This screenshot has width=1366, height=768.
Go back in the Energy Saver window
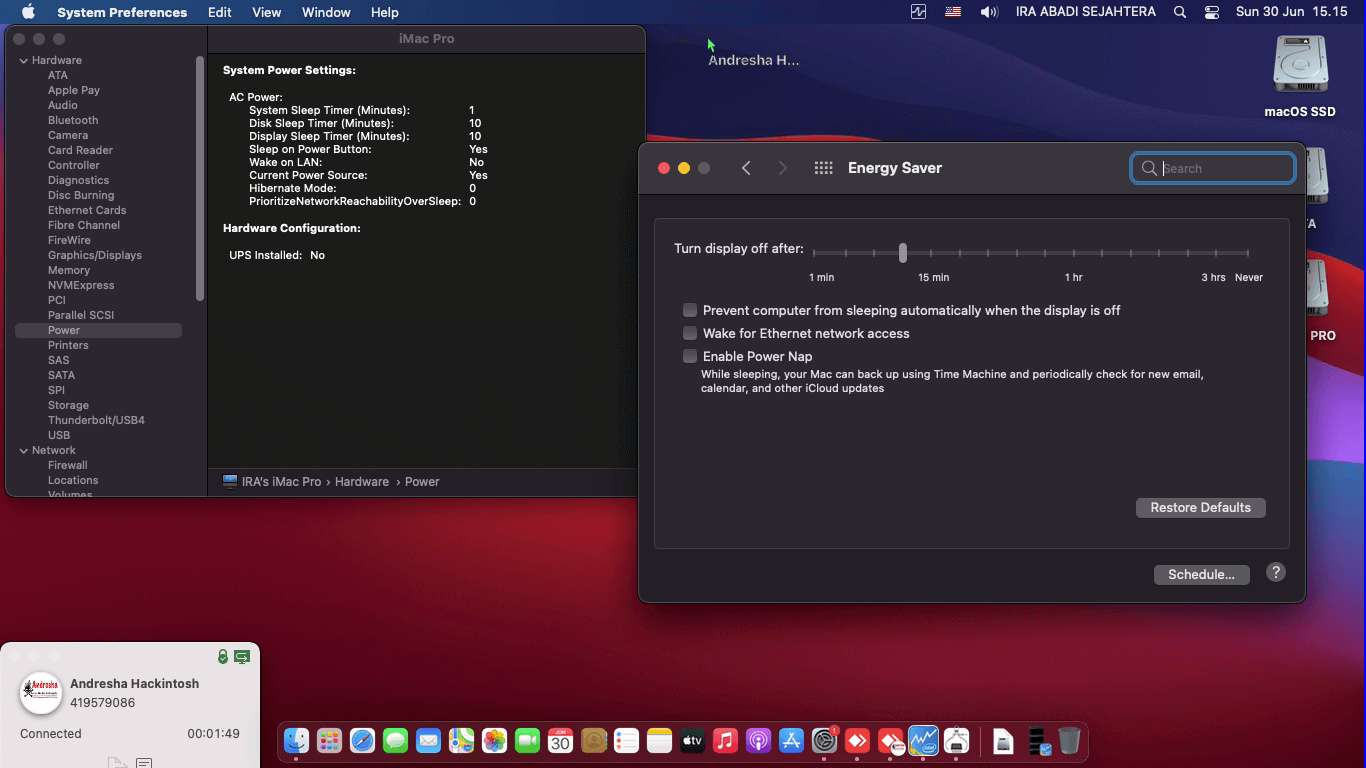pos(746,168)
